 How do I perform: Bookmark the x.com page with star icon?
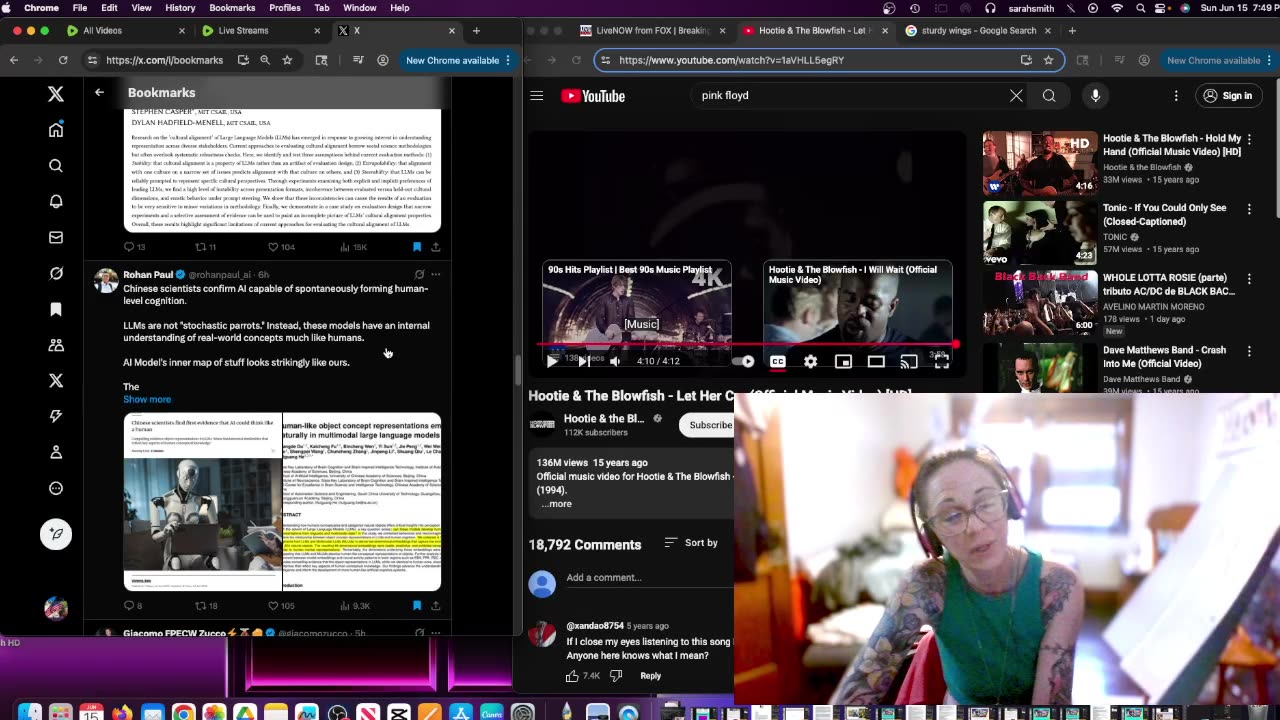287,60
